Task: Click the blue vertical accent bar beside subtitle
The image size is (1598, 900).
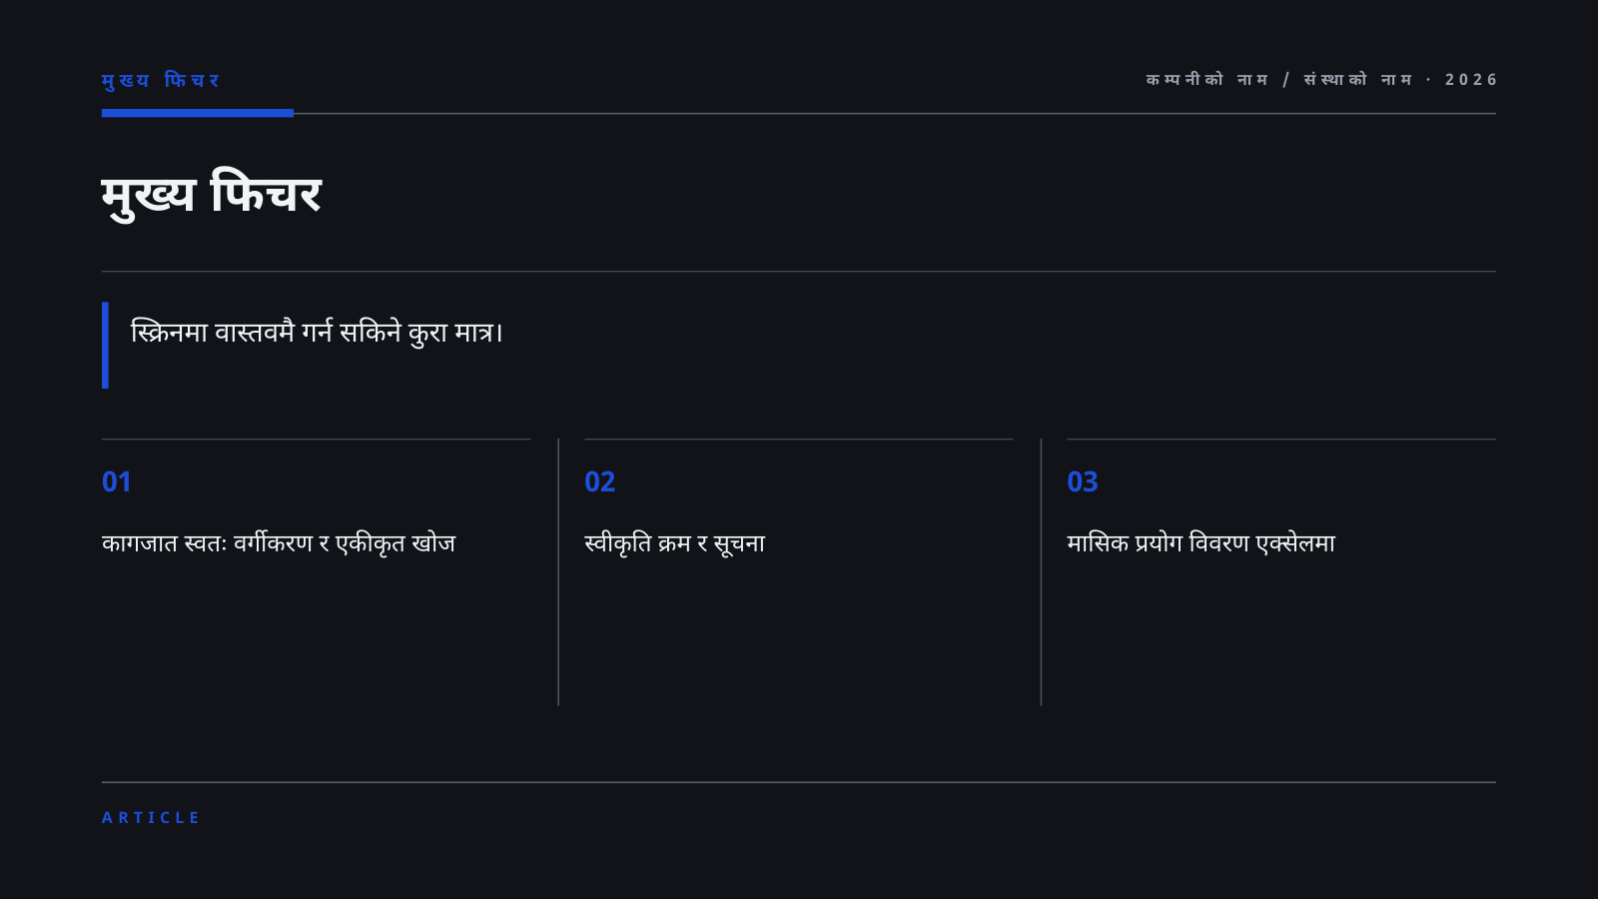Action: [105, 345]
